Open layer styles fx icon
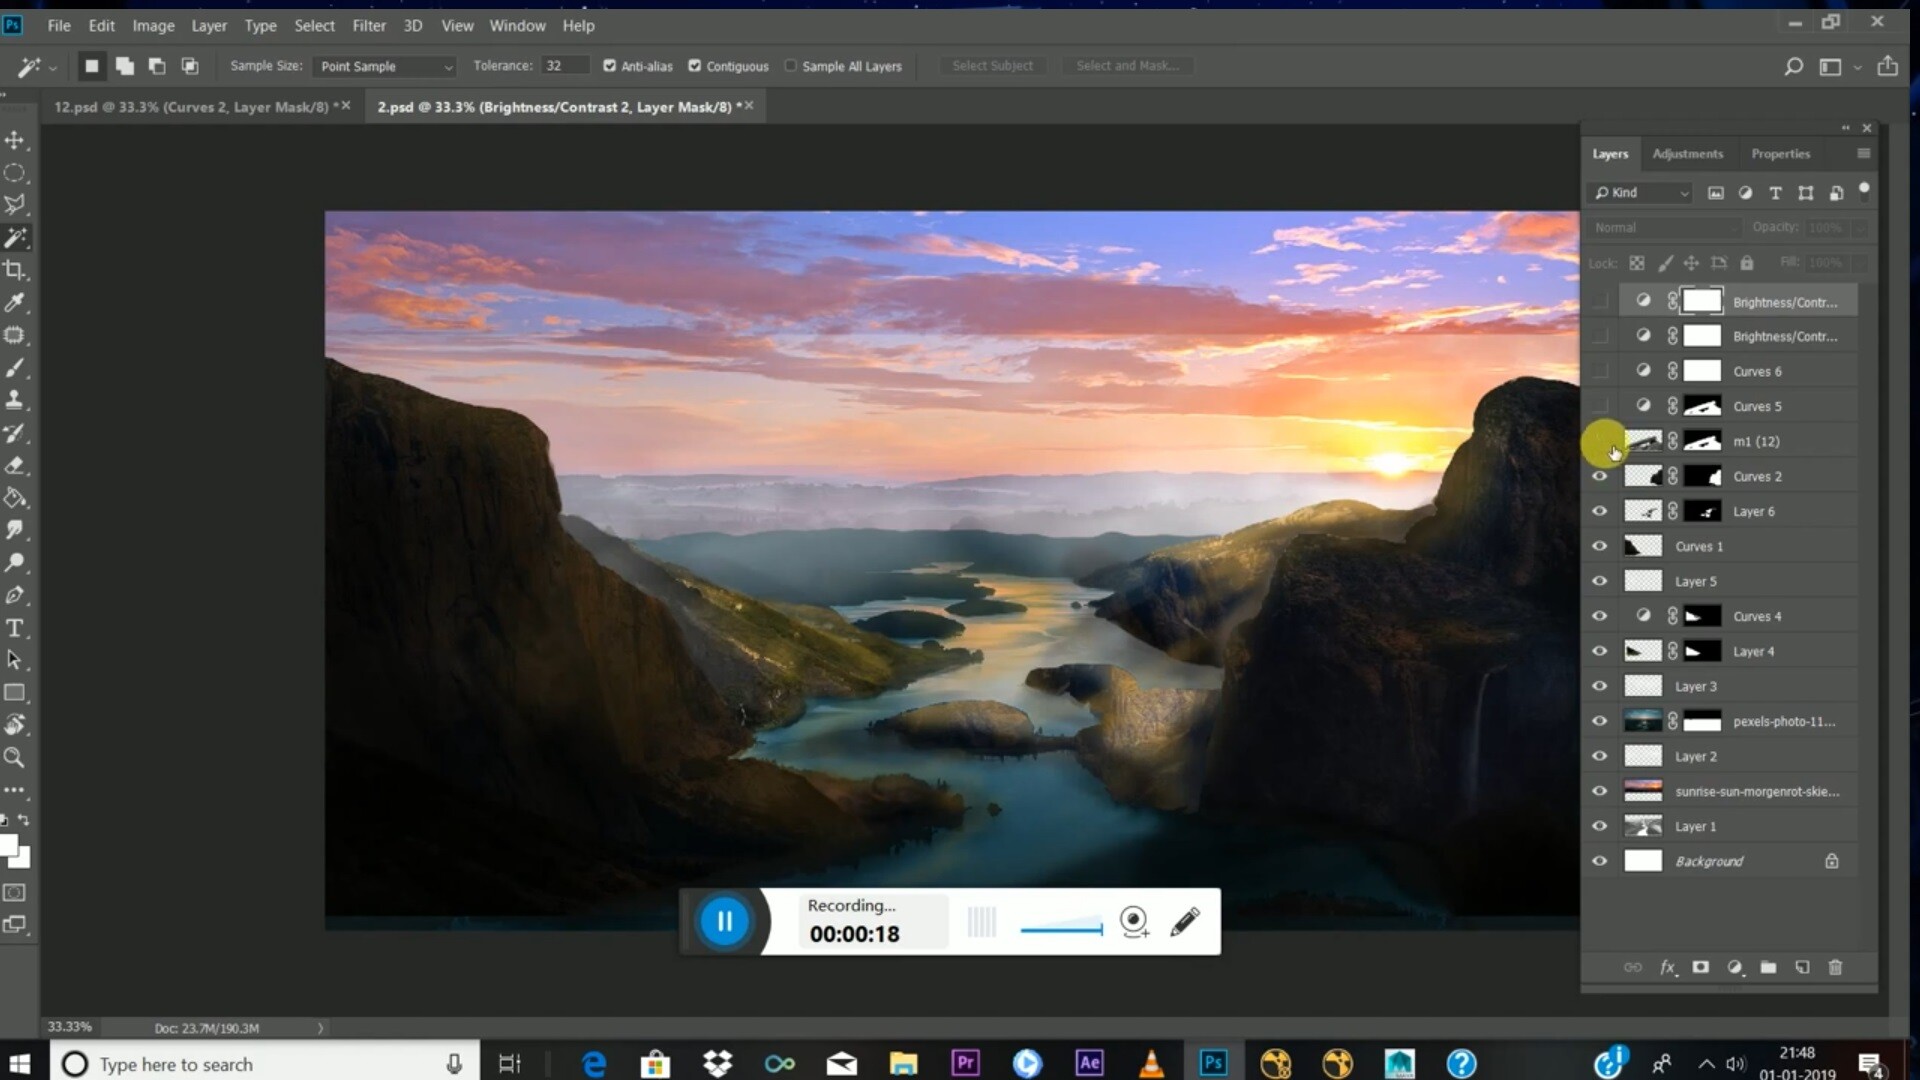This screenshot has width=1920, height=1080. pyautogui.click(x=1667, y=967)
